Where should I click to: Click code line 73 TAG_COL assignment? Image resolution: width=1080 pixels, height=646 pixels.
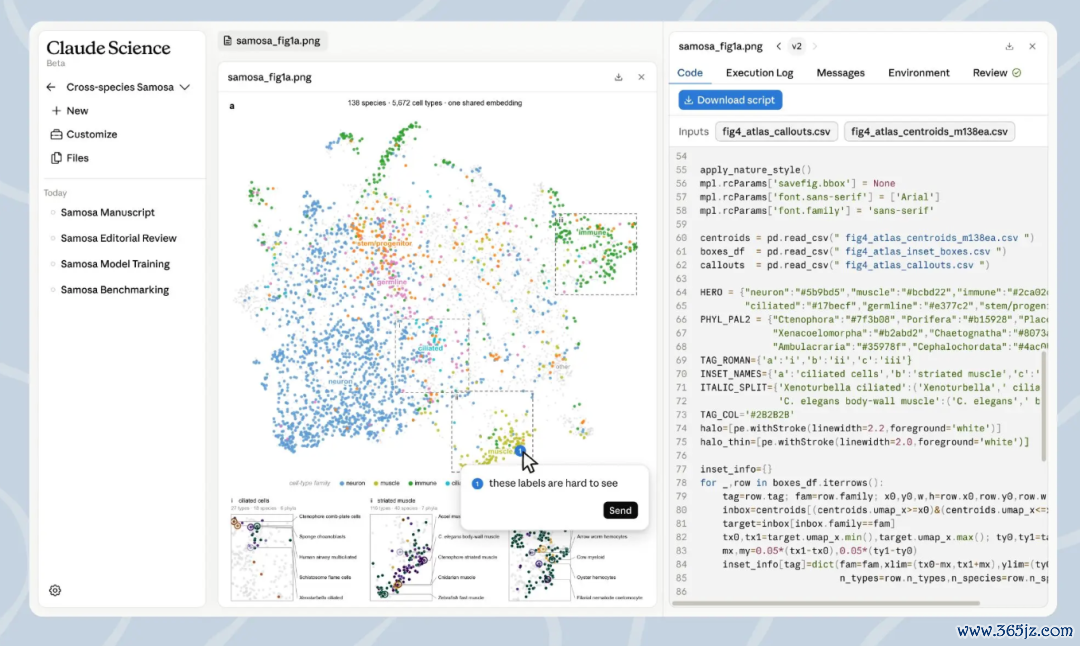click(747, 415)
